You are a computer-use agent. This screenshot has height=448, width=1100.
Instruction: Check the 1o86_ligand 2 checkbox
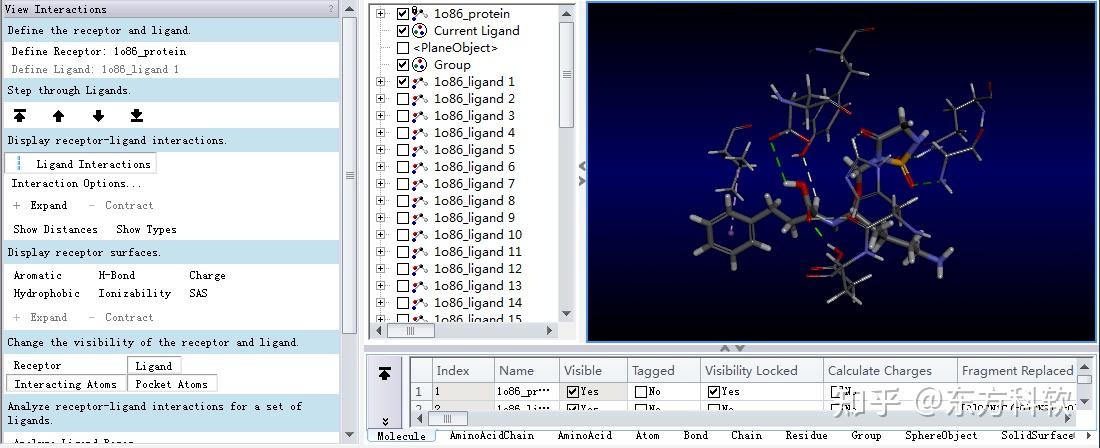[403, 99]
